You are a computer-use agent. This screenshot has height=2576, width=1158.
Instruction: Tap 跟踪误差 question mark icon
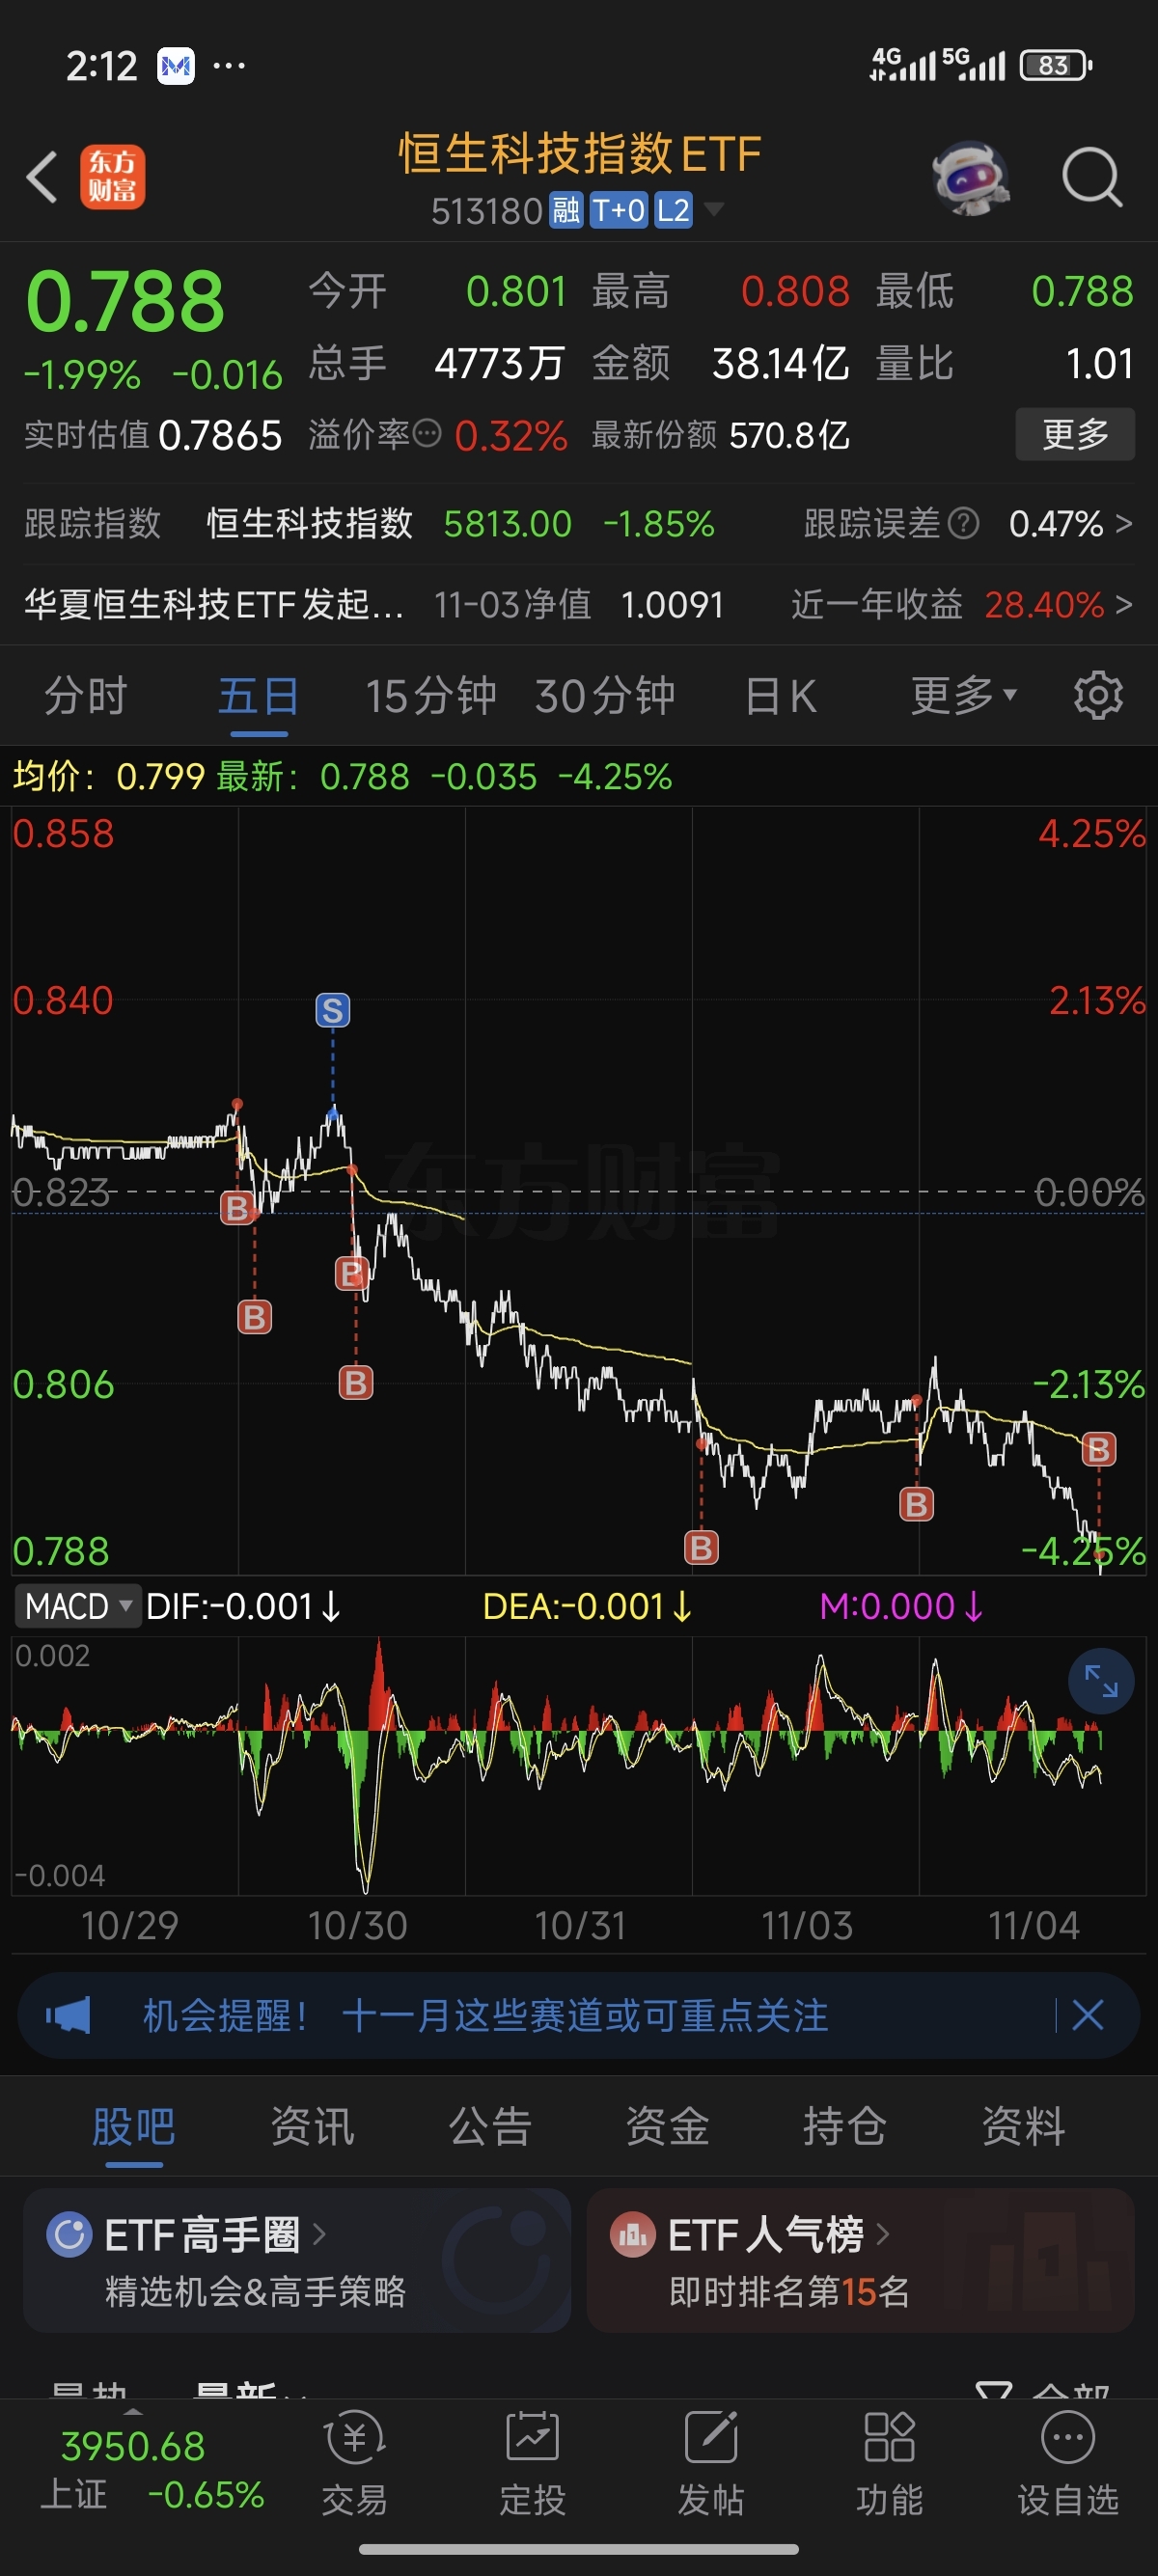click(963, 523)
